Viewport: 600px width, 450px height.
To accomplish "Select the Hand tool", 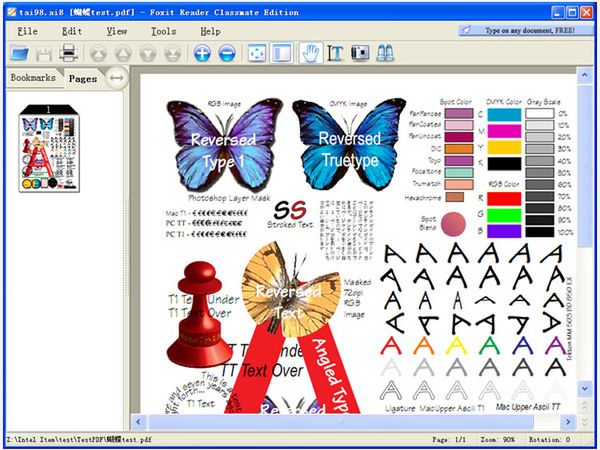I will tap(310, 53).
